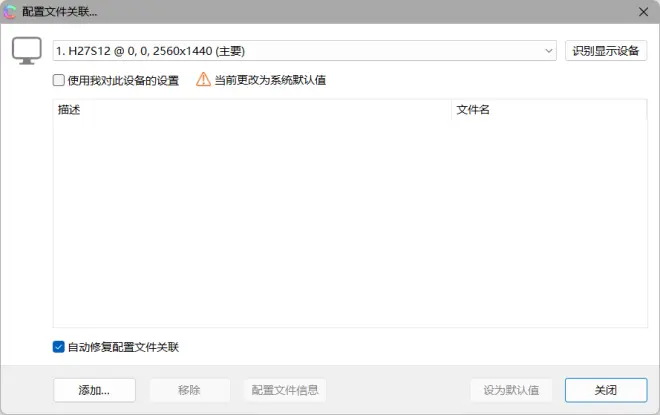Click the 识别显示设备 button
The image size is (660, 415).
(x=606, y=51)
